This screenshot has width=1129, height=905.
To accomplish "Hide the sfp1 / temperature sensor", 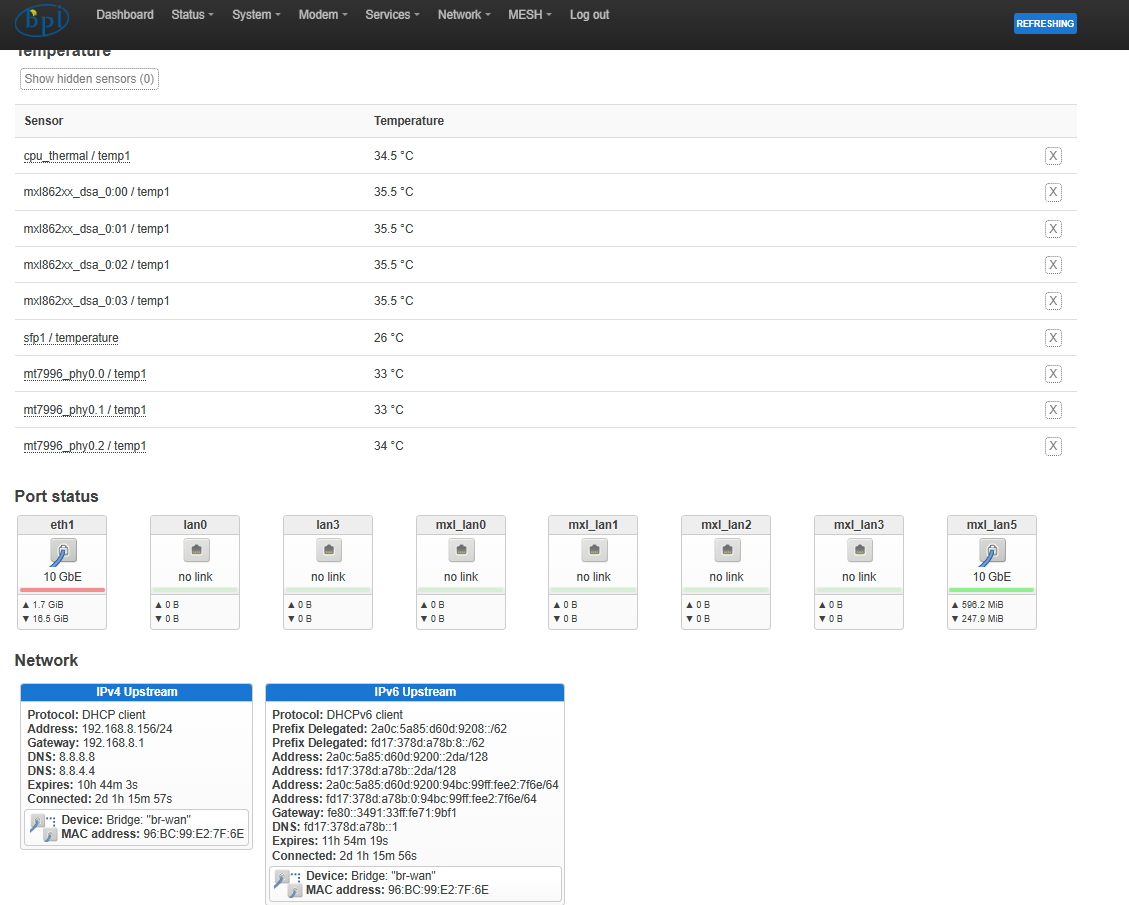I will 1053,338.
